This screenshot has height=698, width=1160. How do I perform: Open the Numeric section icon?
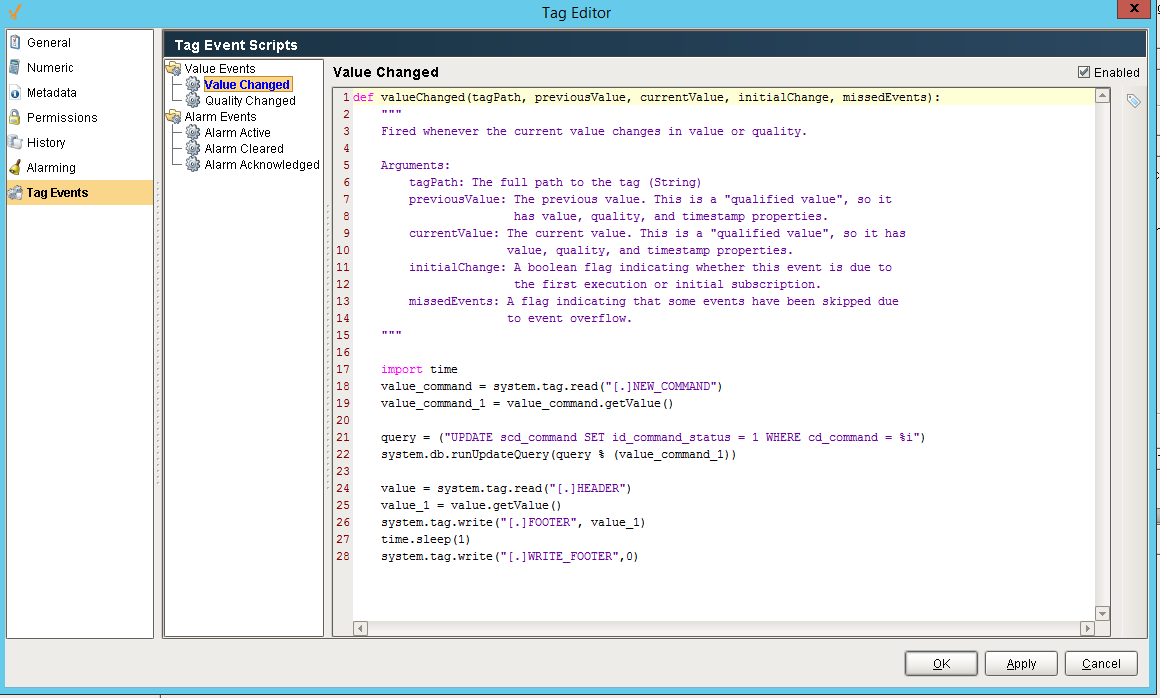[15, 67]
